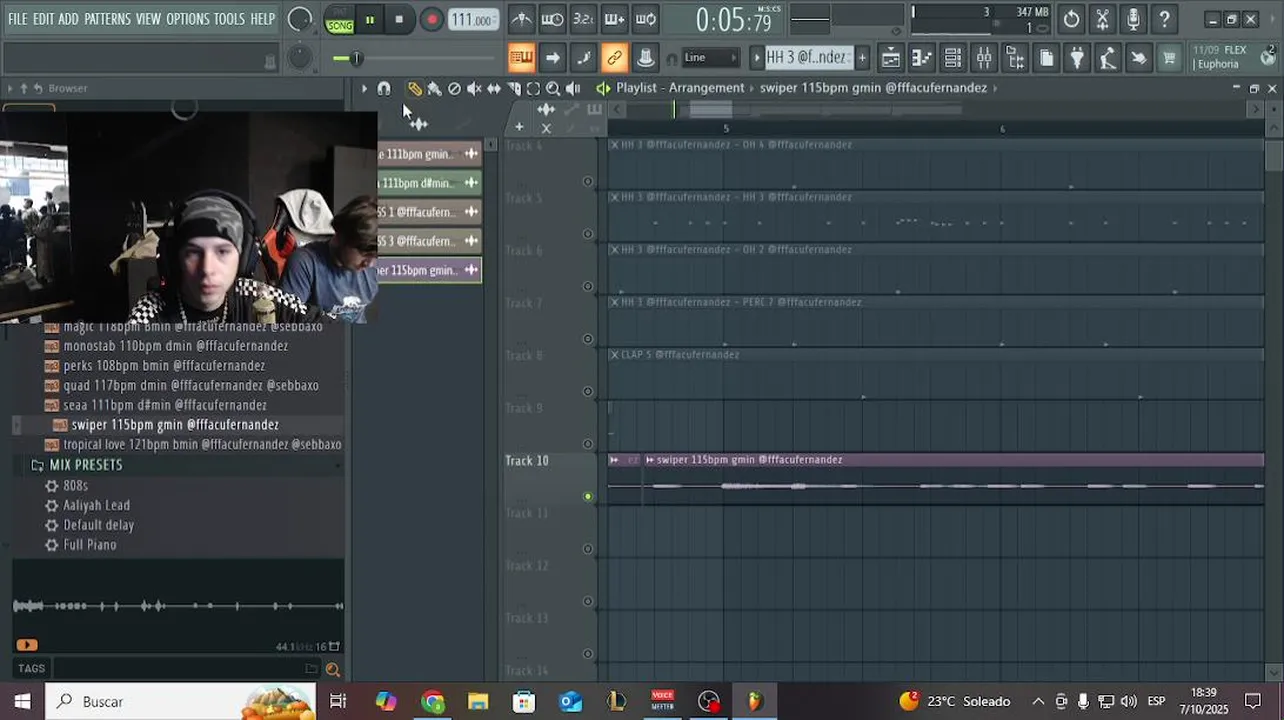Open the PATTERNS menu
The width and height of the screenshot is (1284, 720).
click(107, 19)
